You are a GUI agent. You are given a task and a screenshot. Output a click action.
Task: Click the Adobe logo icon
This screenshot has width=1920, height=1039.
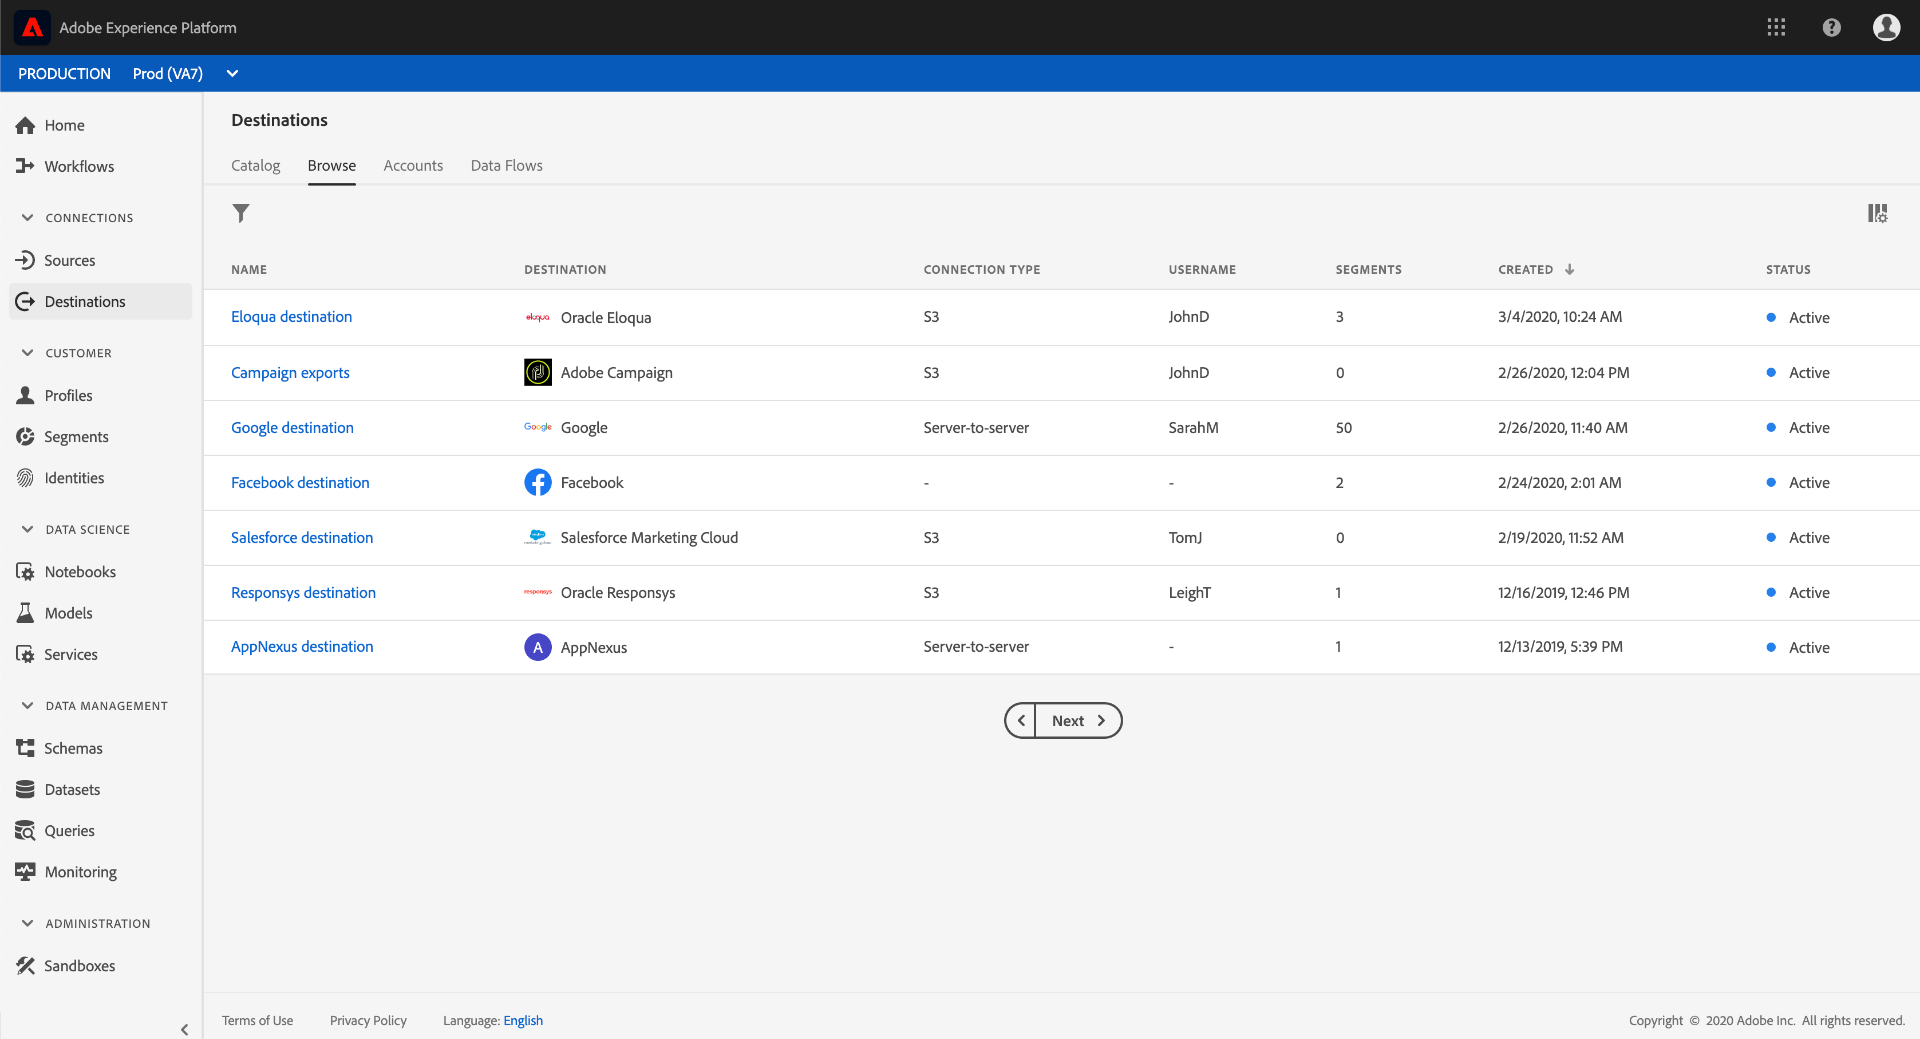click(x=32, y=27)
